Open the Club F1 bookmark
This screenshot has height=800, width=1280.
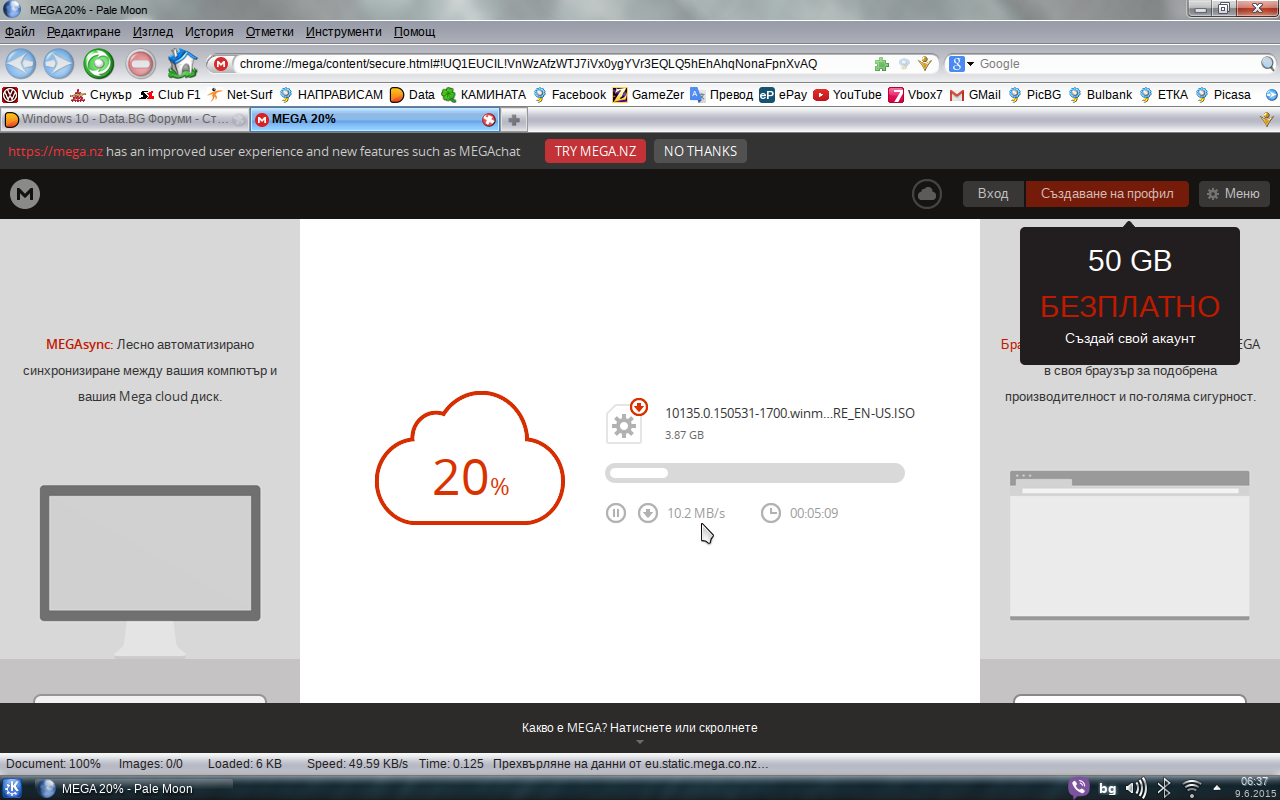point(170,95)
